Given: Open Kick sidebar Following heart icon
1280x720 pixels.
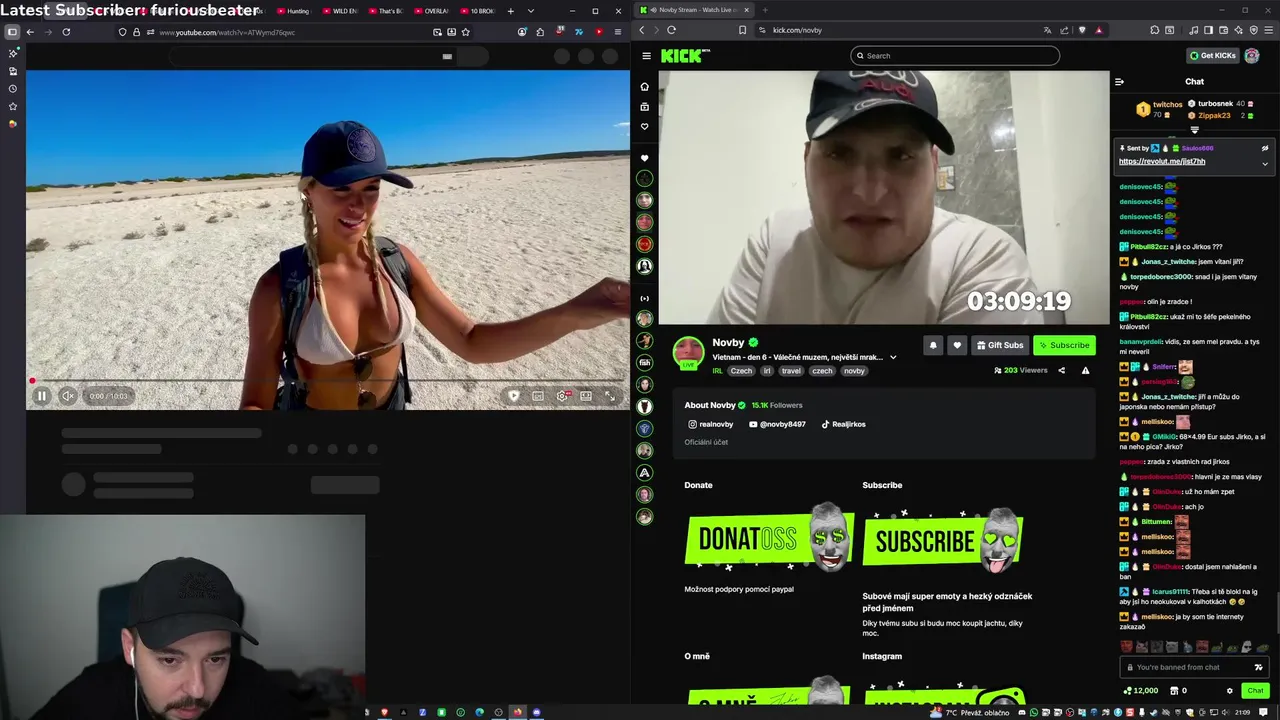Looking at the screenshot, I should [645, 127].
